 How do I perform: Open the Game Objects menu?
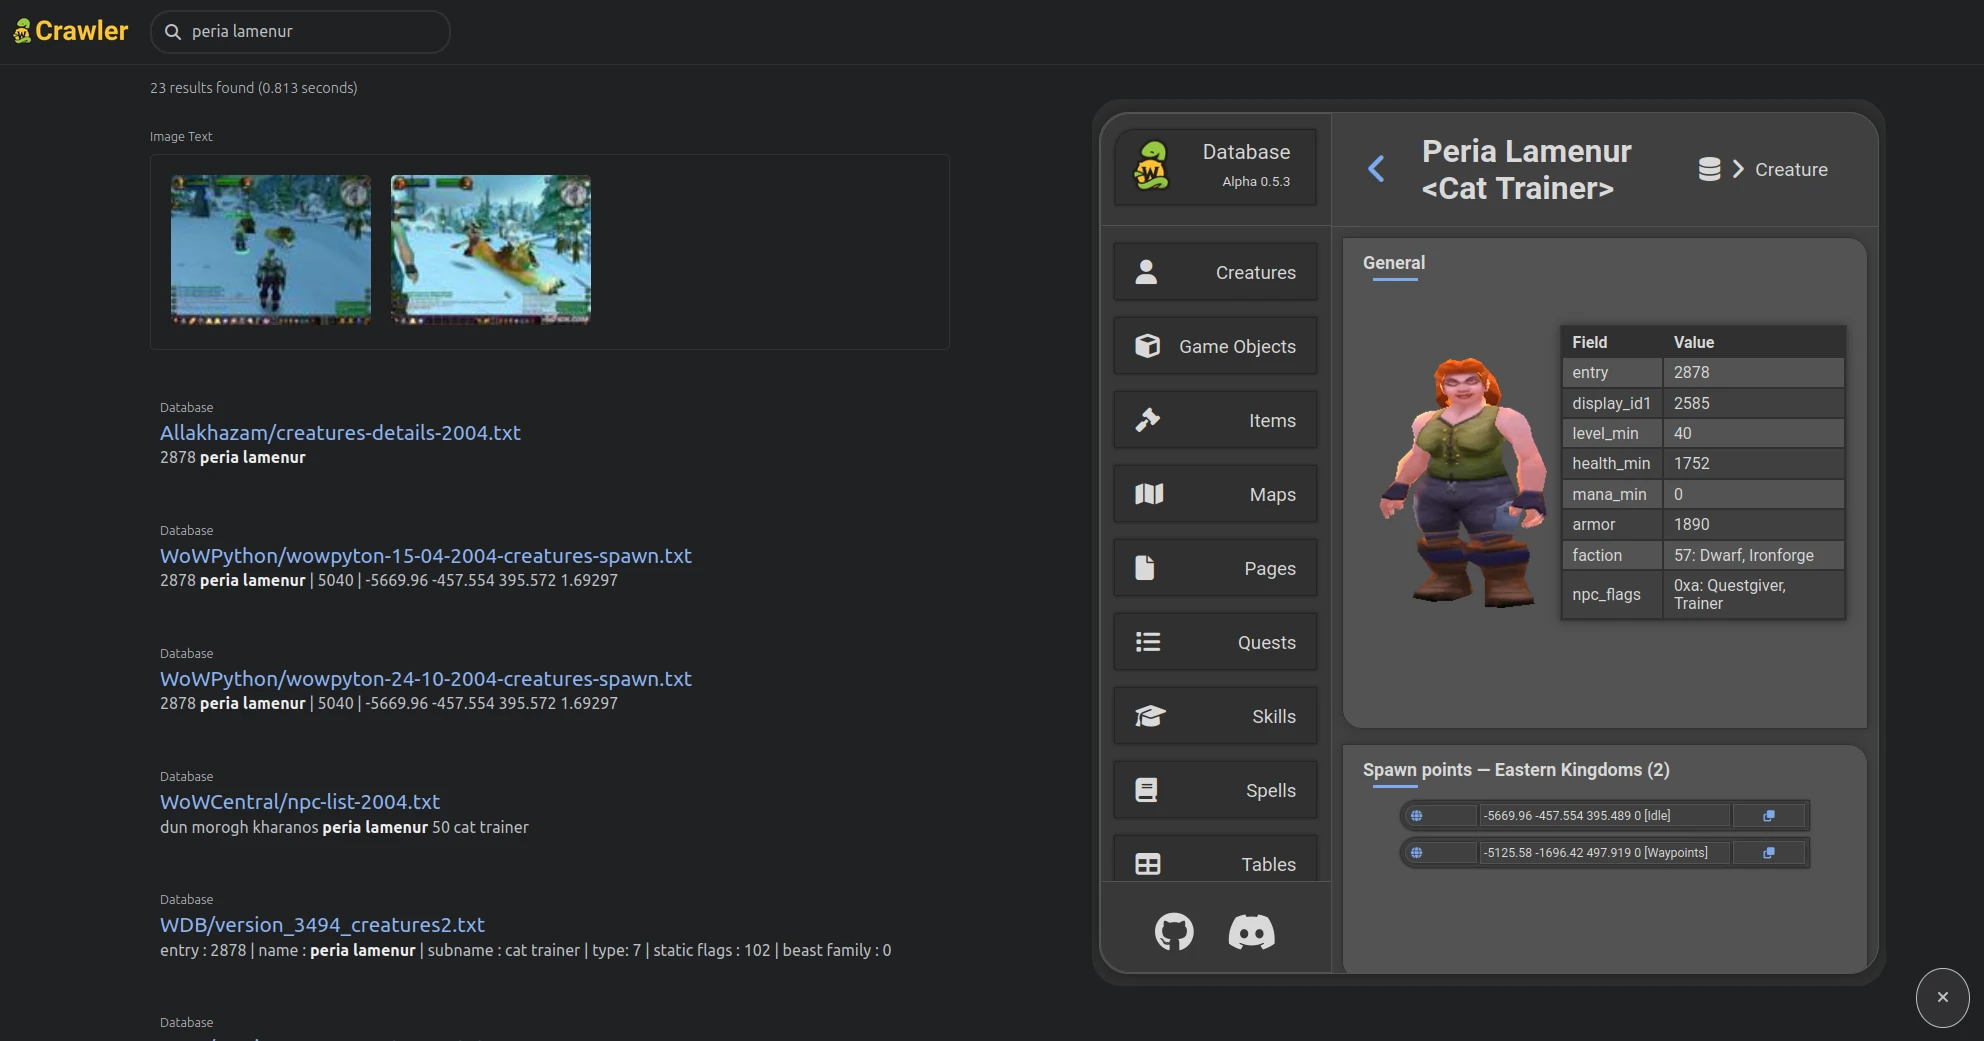click(x=1215, y=346)
